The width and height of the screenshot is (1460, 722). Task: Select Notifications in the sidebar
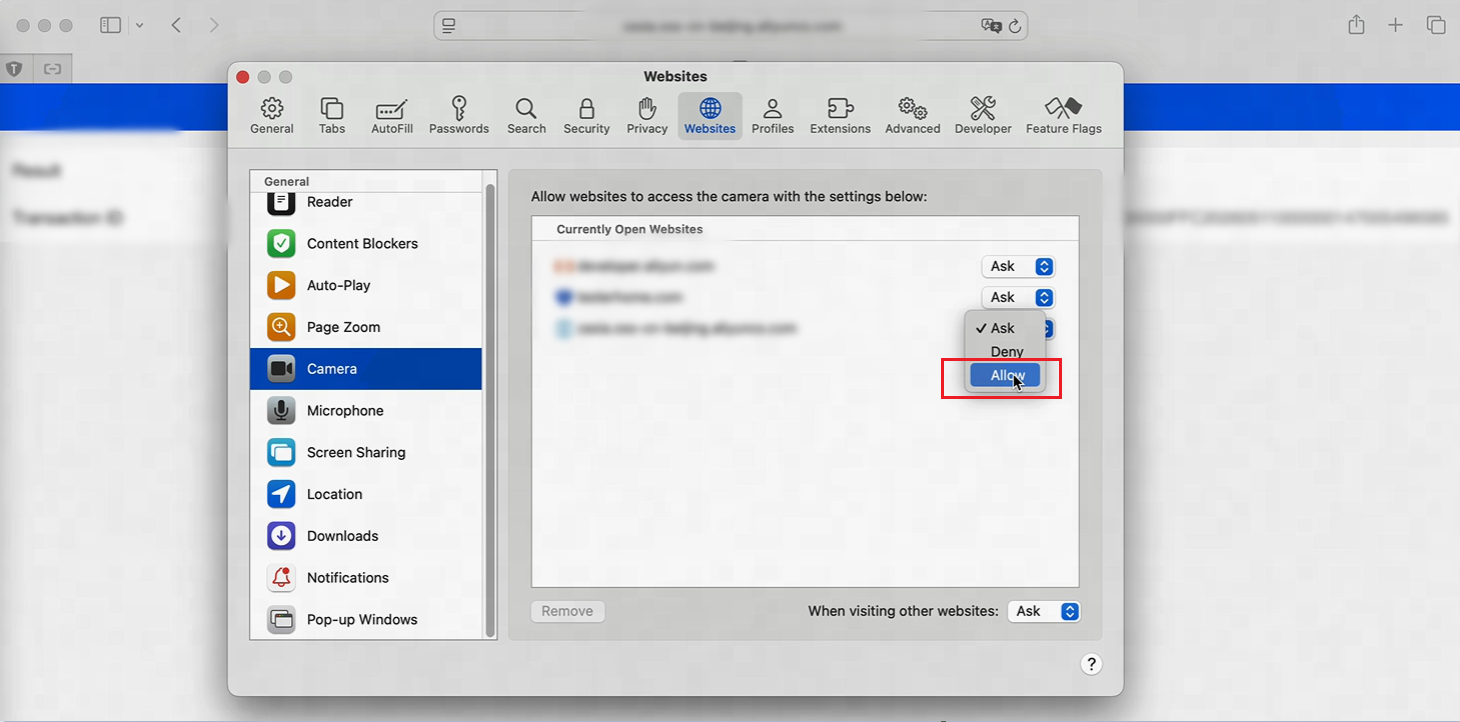coord(366,578)
